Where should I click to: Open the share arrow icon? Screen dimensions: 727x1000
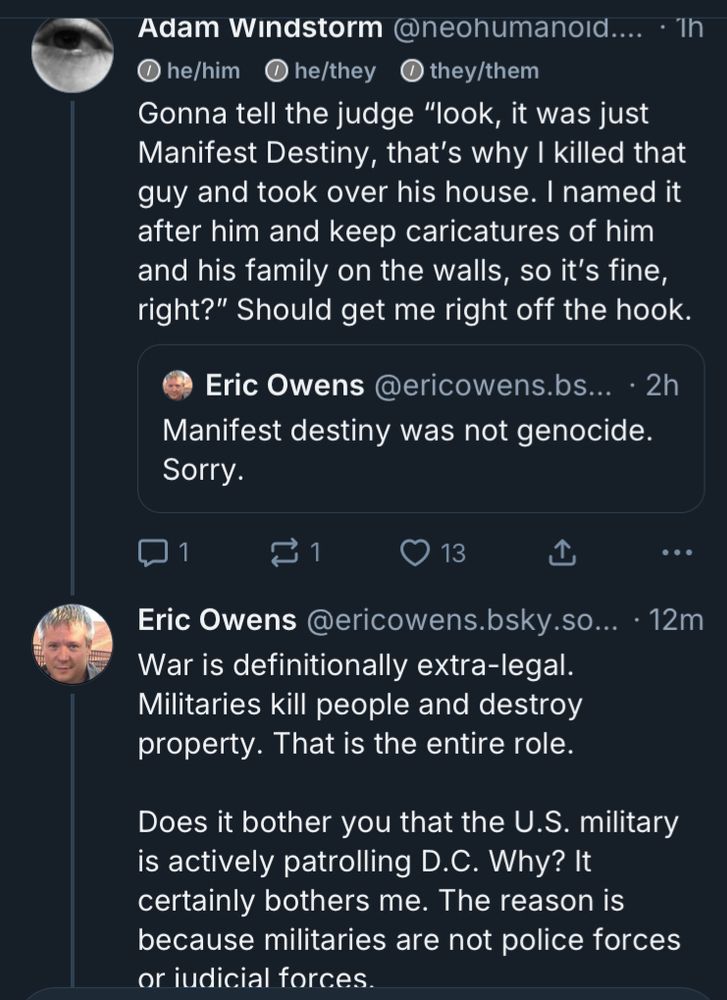pos(562,552)
